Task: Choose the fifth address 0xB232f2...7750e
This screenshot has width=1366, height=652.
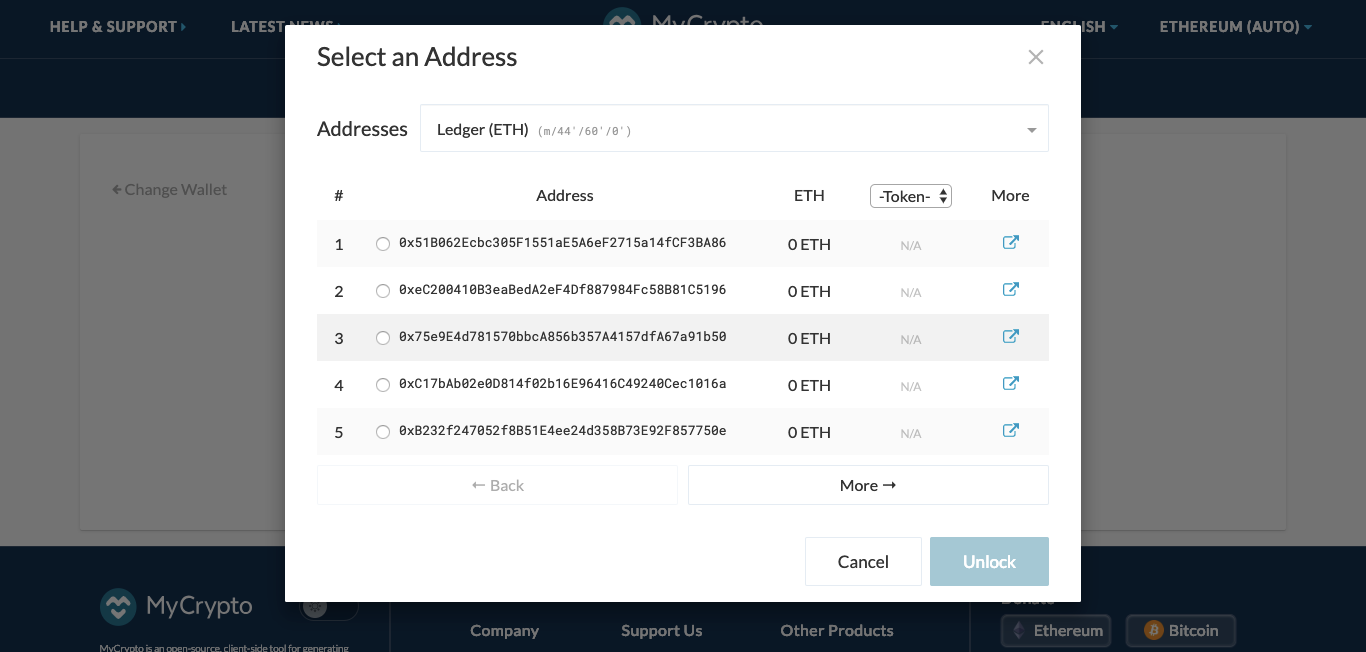Action: (x=383, y=432)
